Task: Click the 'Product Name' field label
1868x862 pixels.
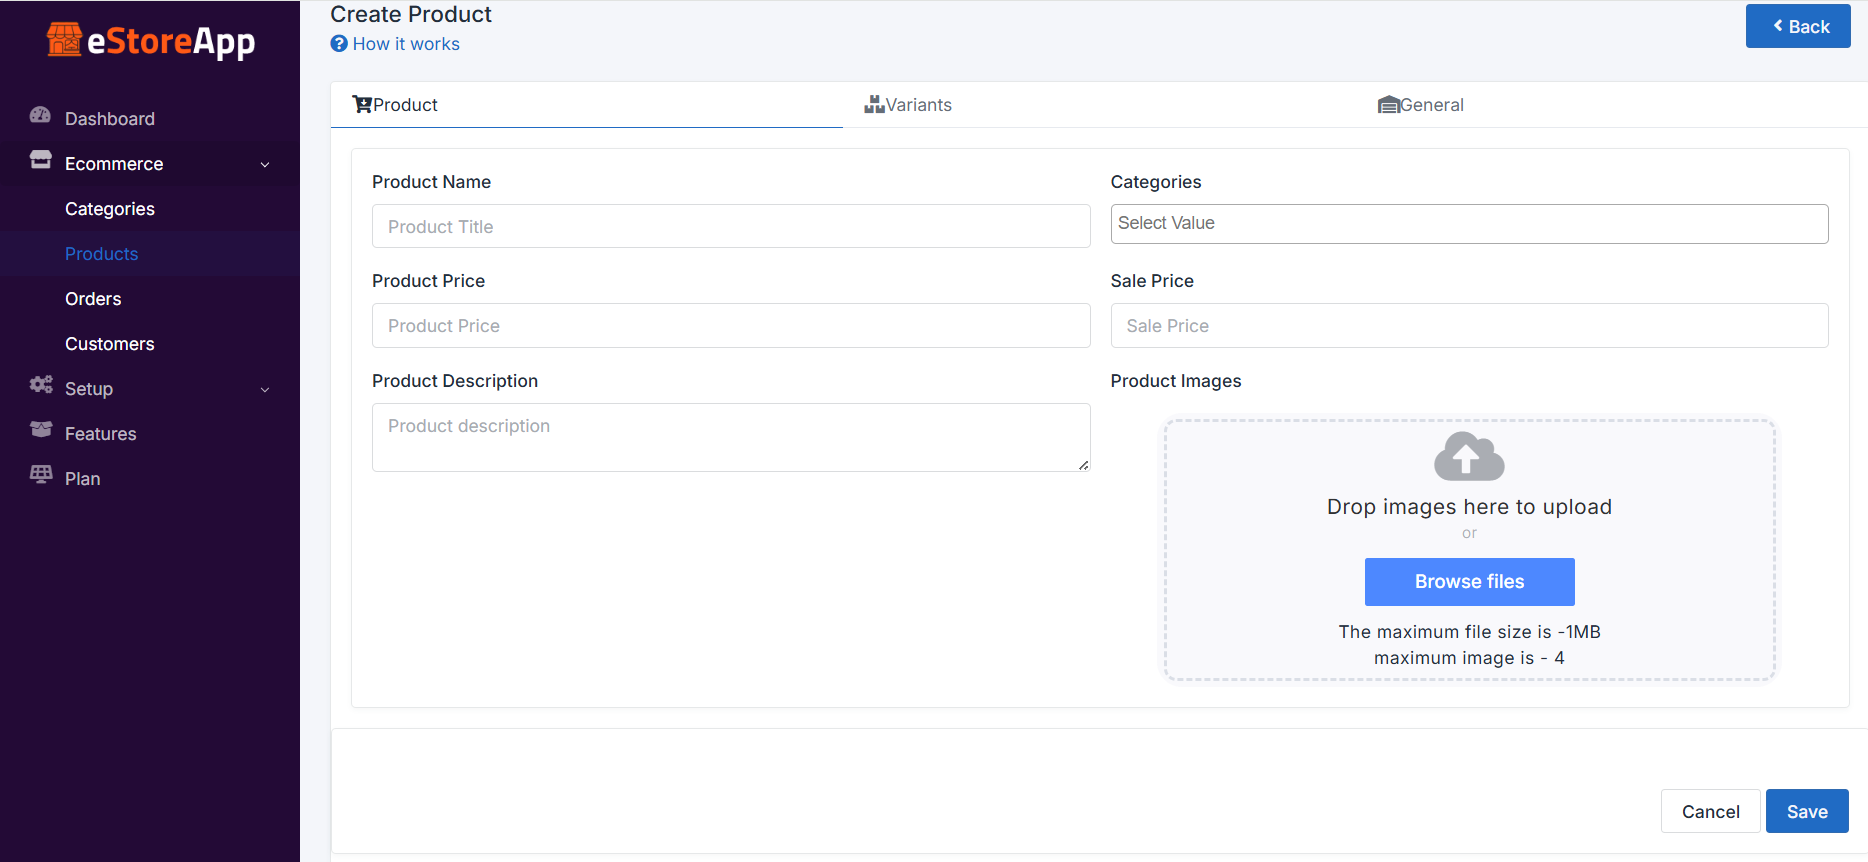Action: pos(431,182)
